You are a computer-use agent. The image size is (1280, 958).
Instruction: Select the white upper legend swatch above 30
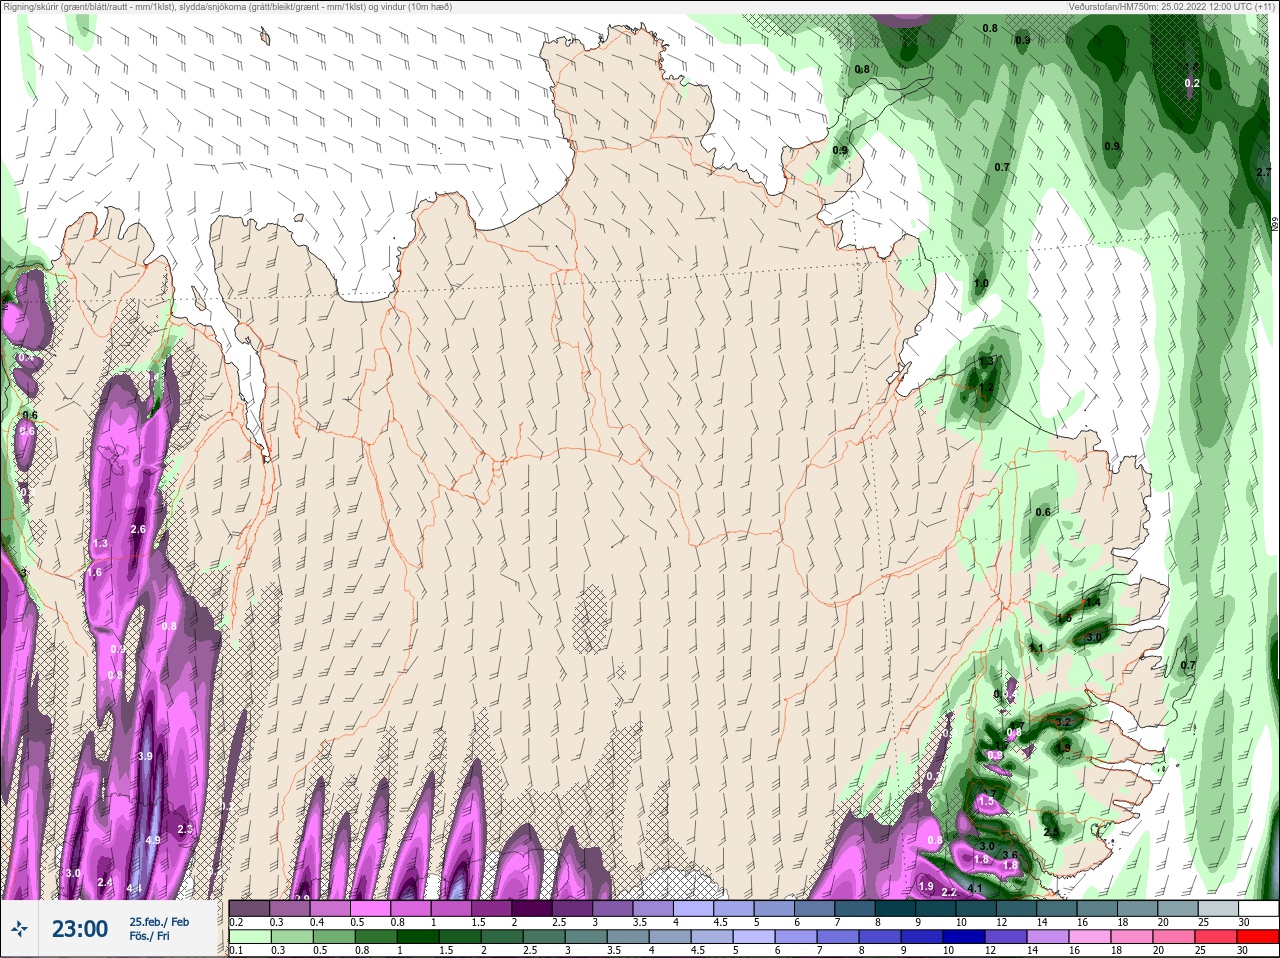[x=1259, y=908]
